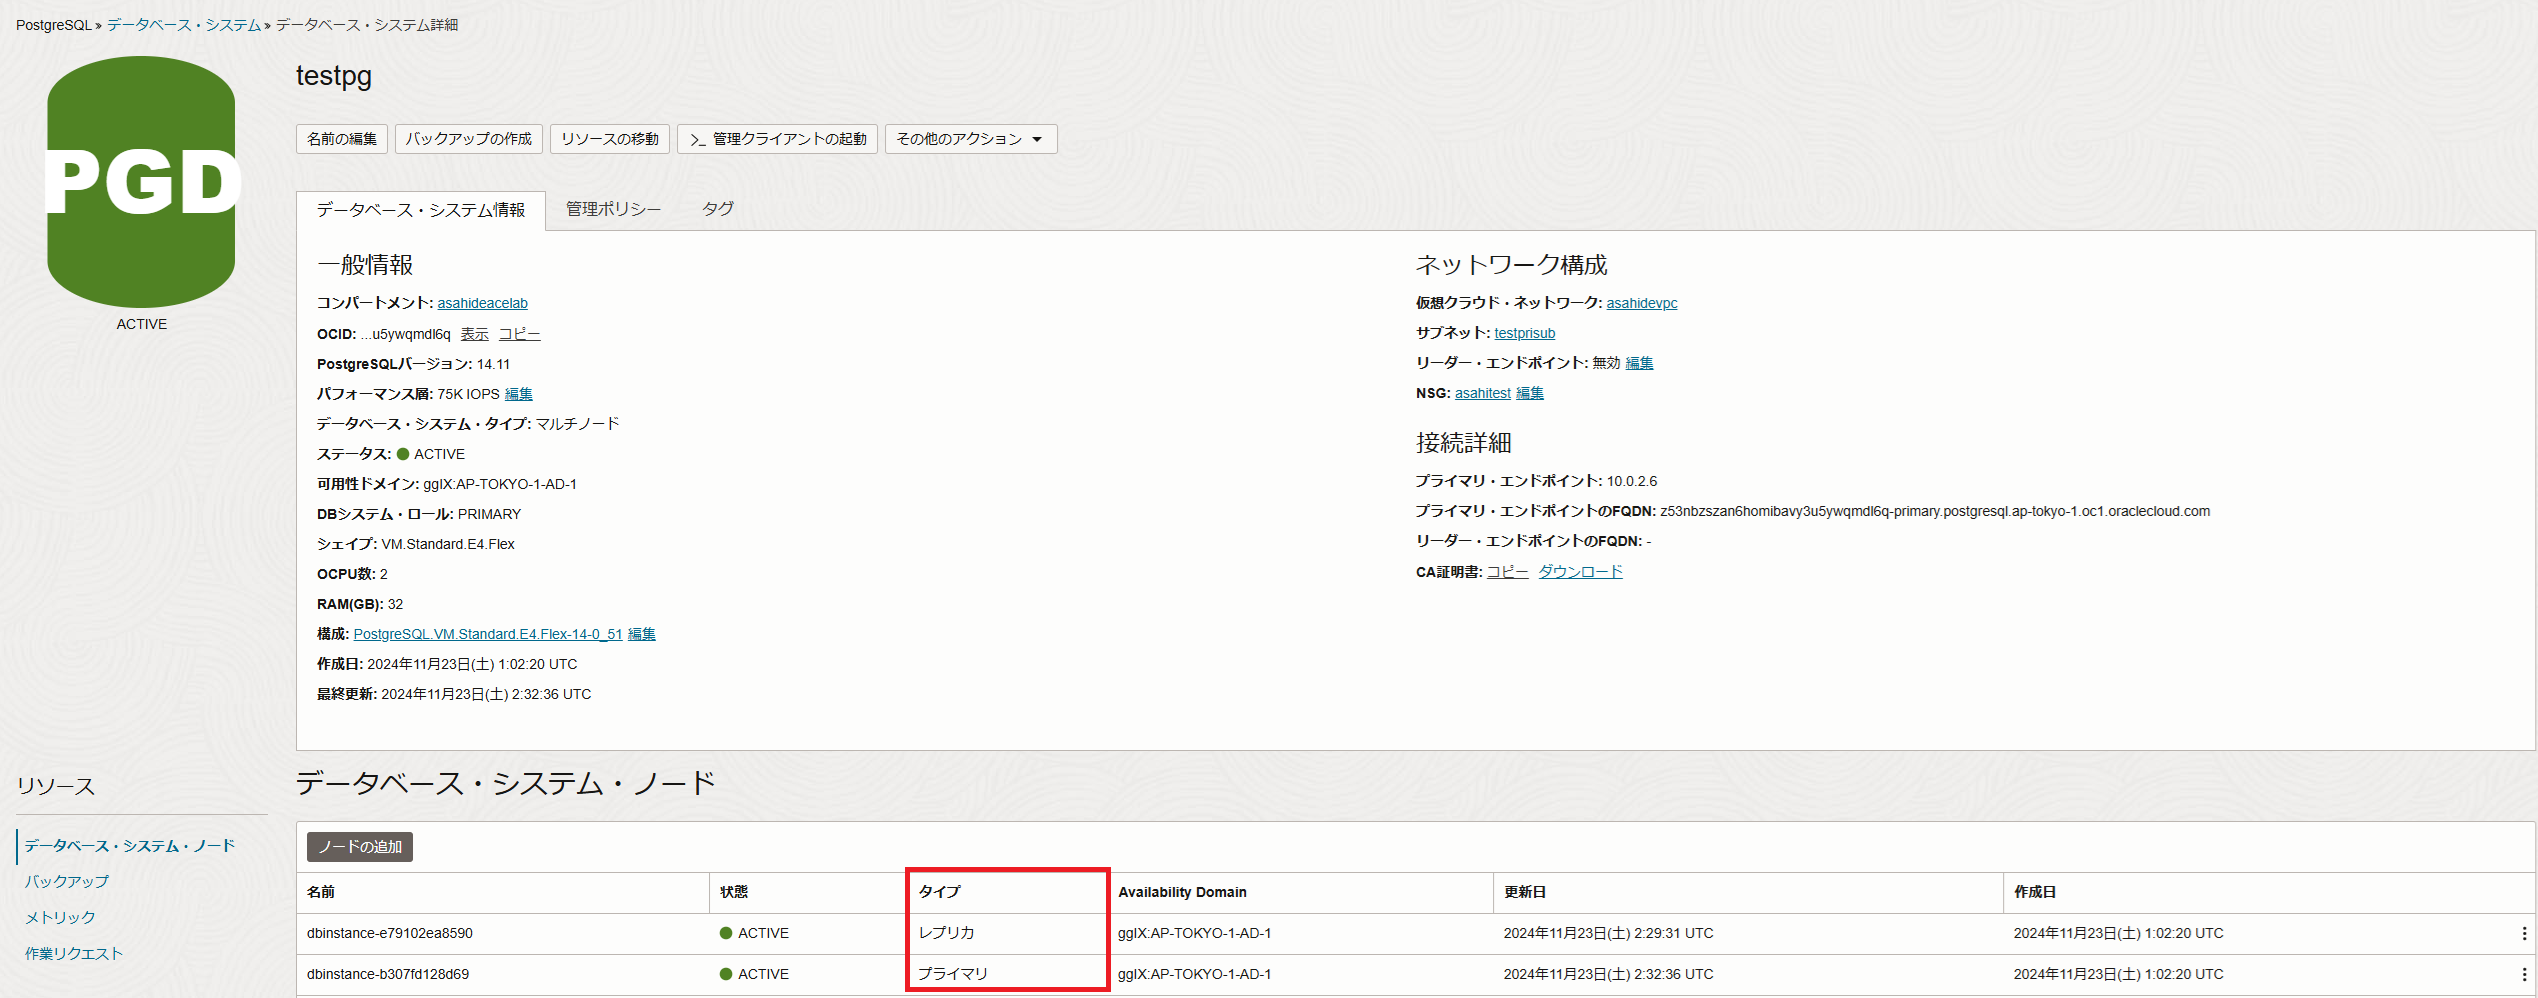The image size is (2538, 998).
Task: Edit the リーダー・エンドポイント setting
Action: pos(1640,363)
